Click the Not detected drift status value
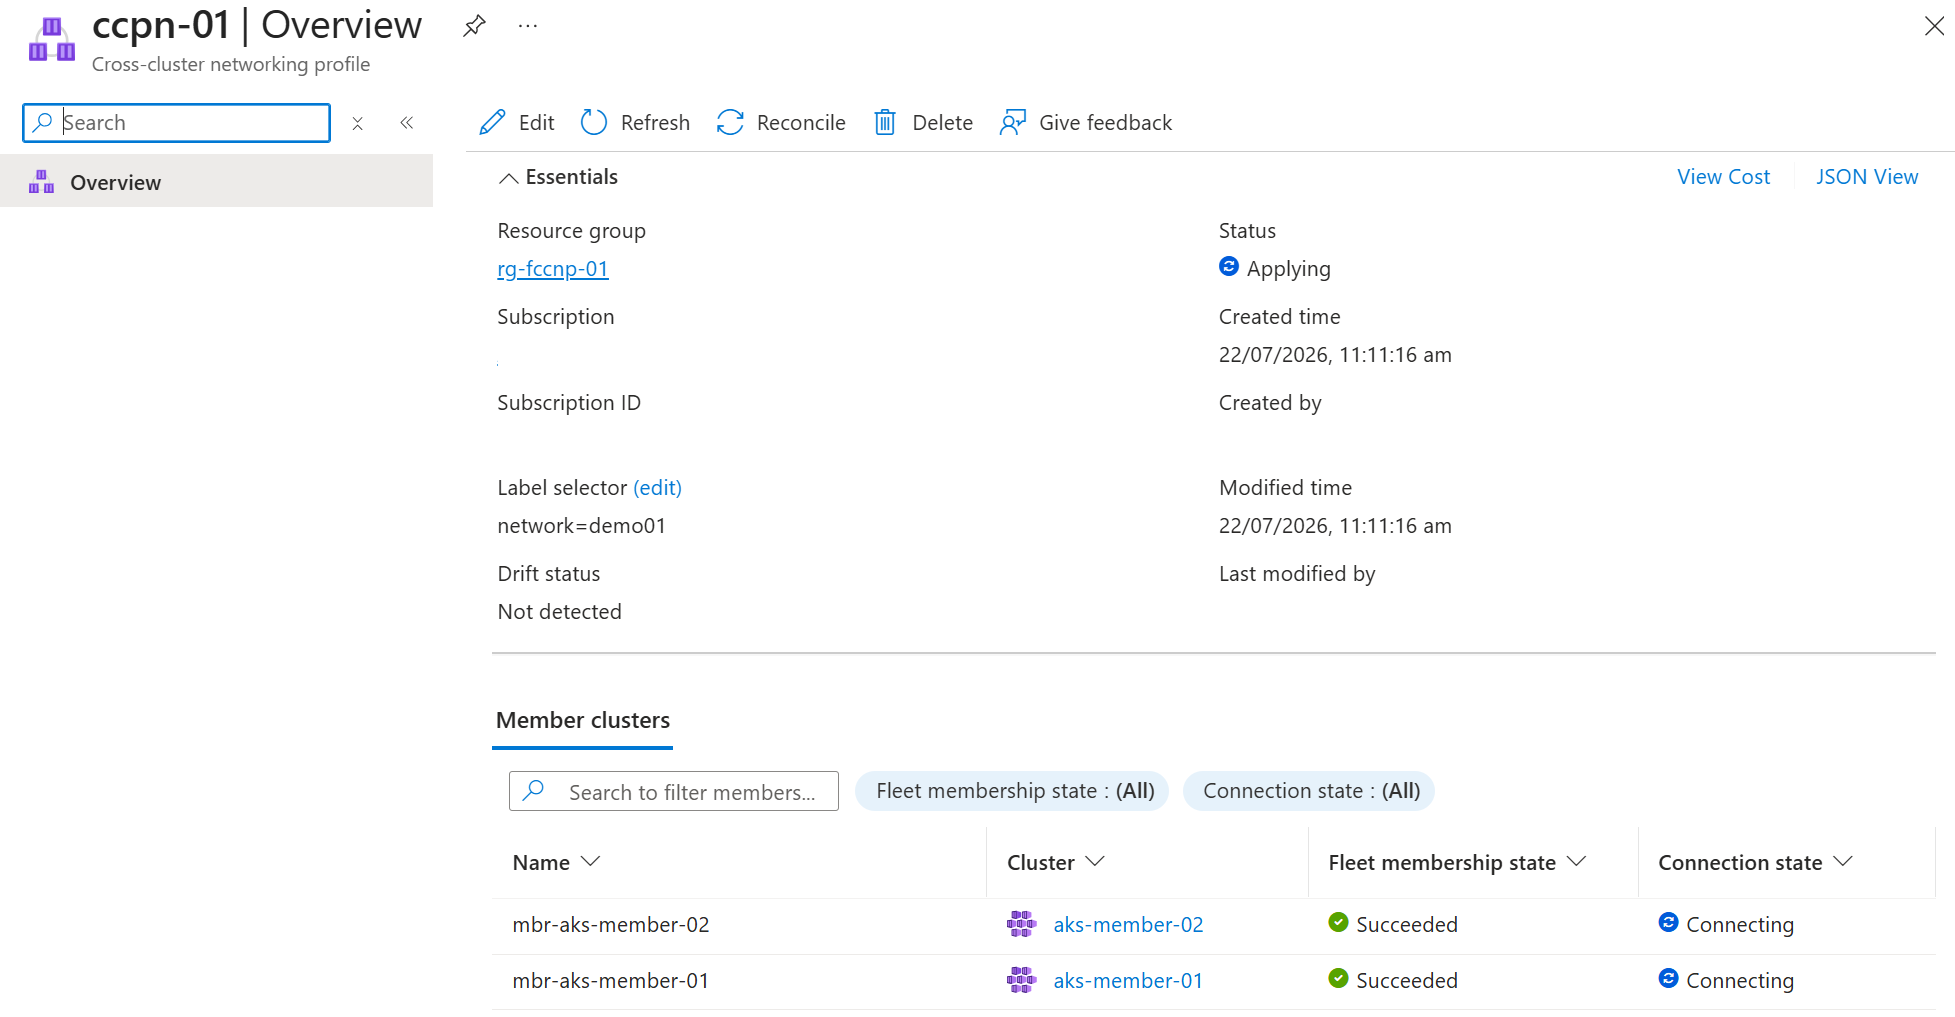Screen dimensions: 1955x1017 [x=559, y=612]
